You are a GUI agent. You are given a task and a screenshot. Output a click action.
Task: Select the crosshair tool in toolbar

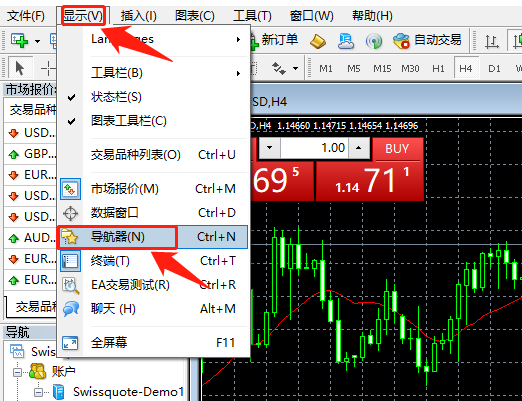48,68
